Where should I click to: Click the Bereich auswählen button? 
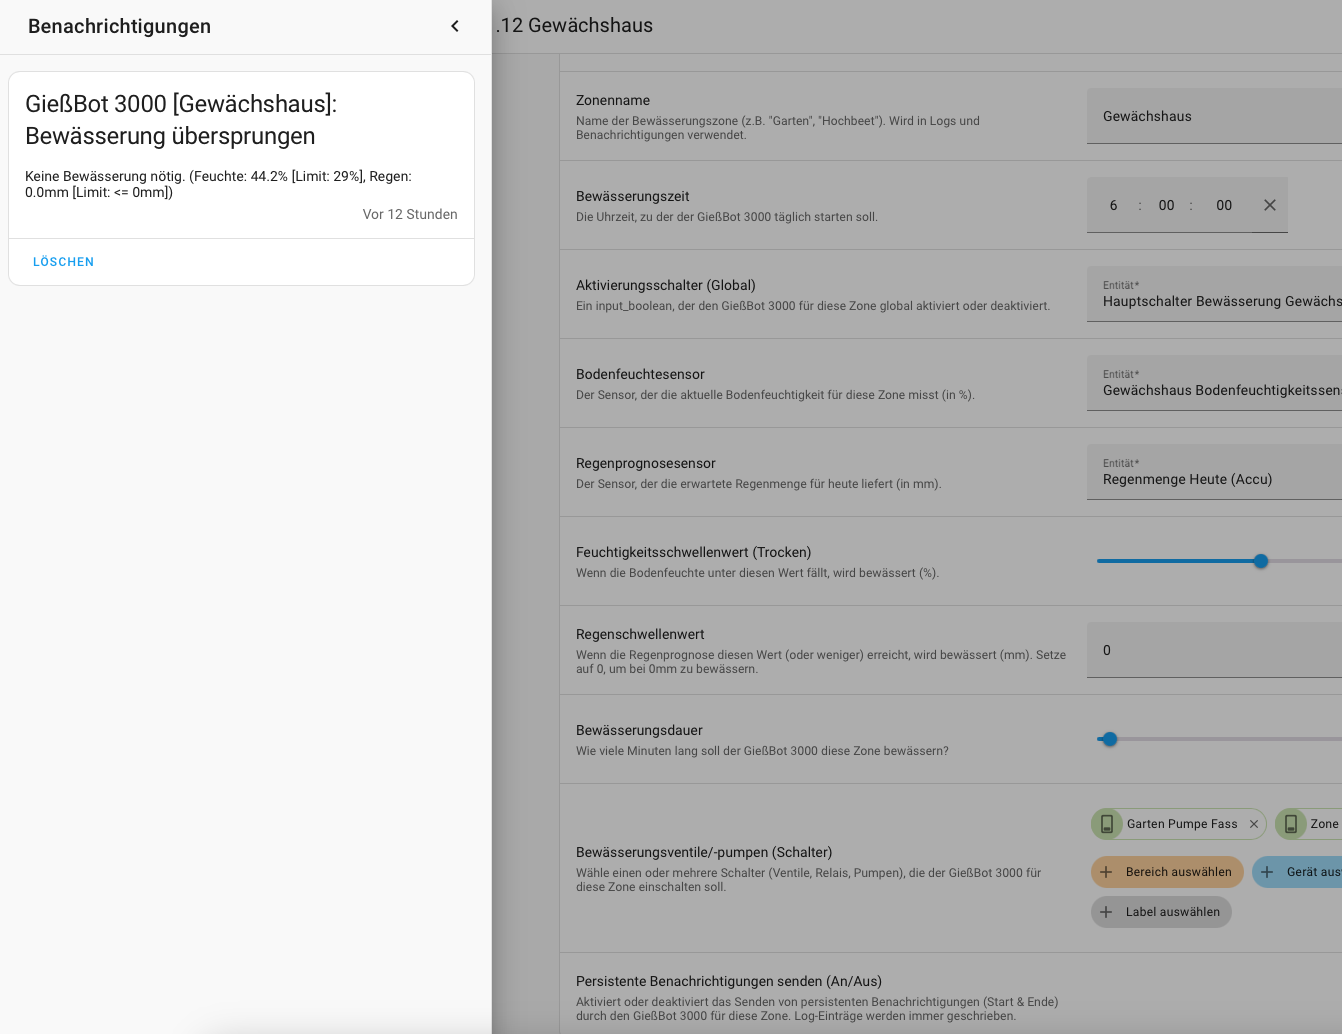coord(1167,872)
